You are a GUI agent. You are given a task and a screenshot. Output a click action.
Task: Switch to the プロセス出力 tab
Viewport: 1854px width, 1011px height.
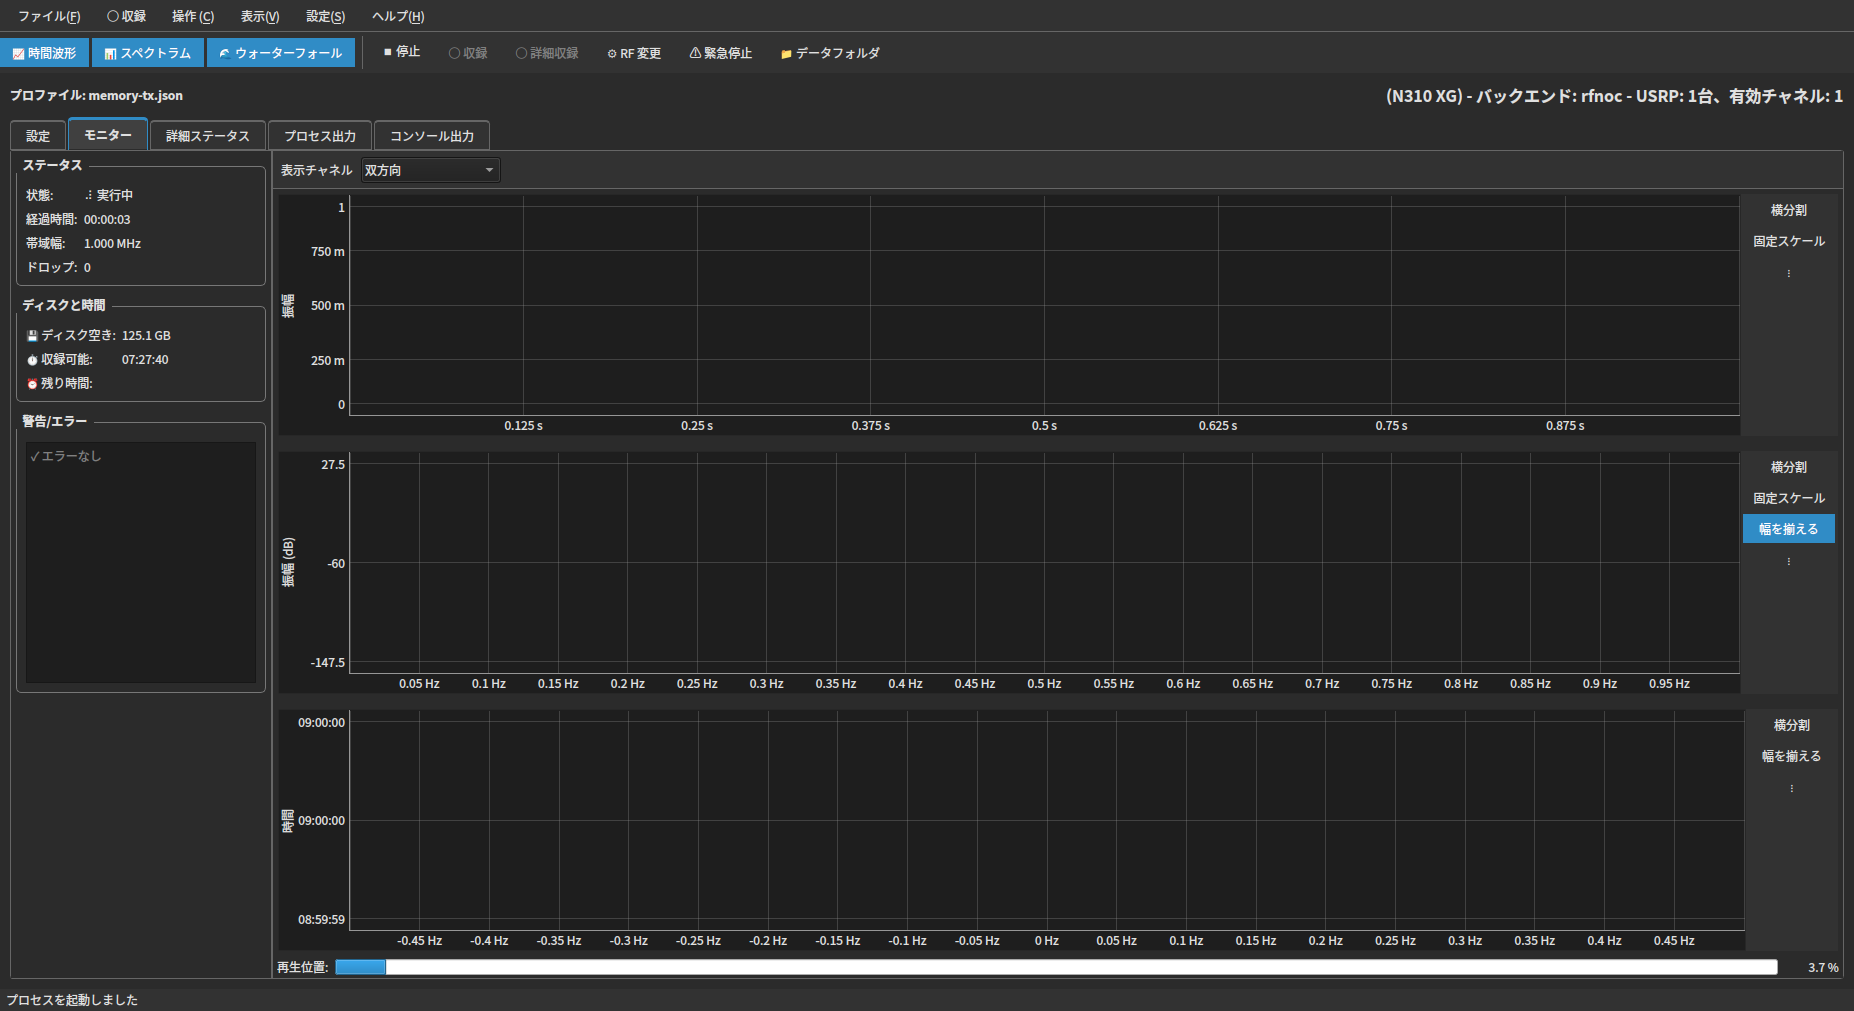click(320, 136)
